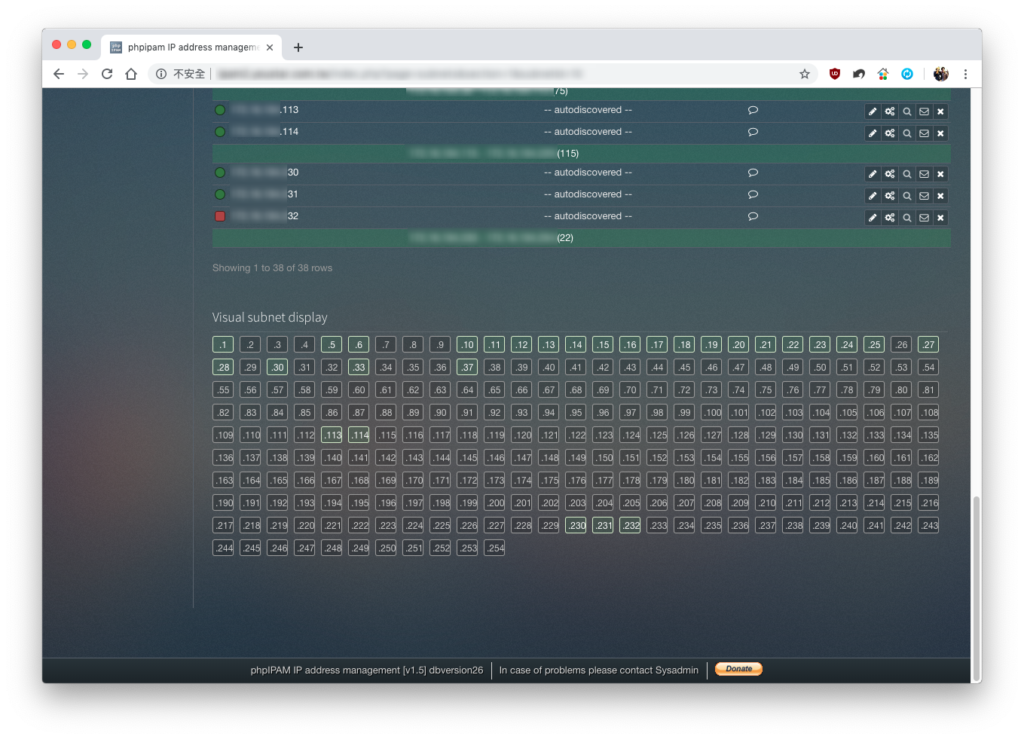
Task: Choose .6 in the visual subnet display
Action: 359,345
